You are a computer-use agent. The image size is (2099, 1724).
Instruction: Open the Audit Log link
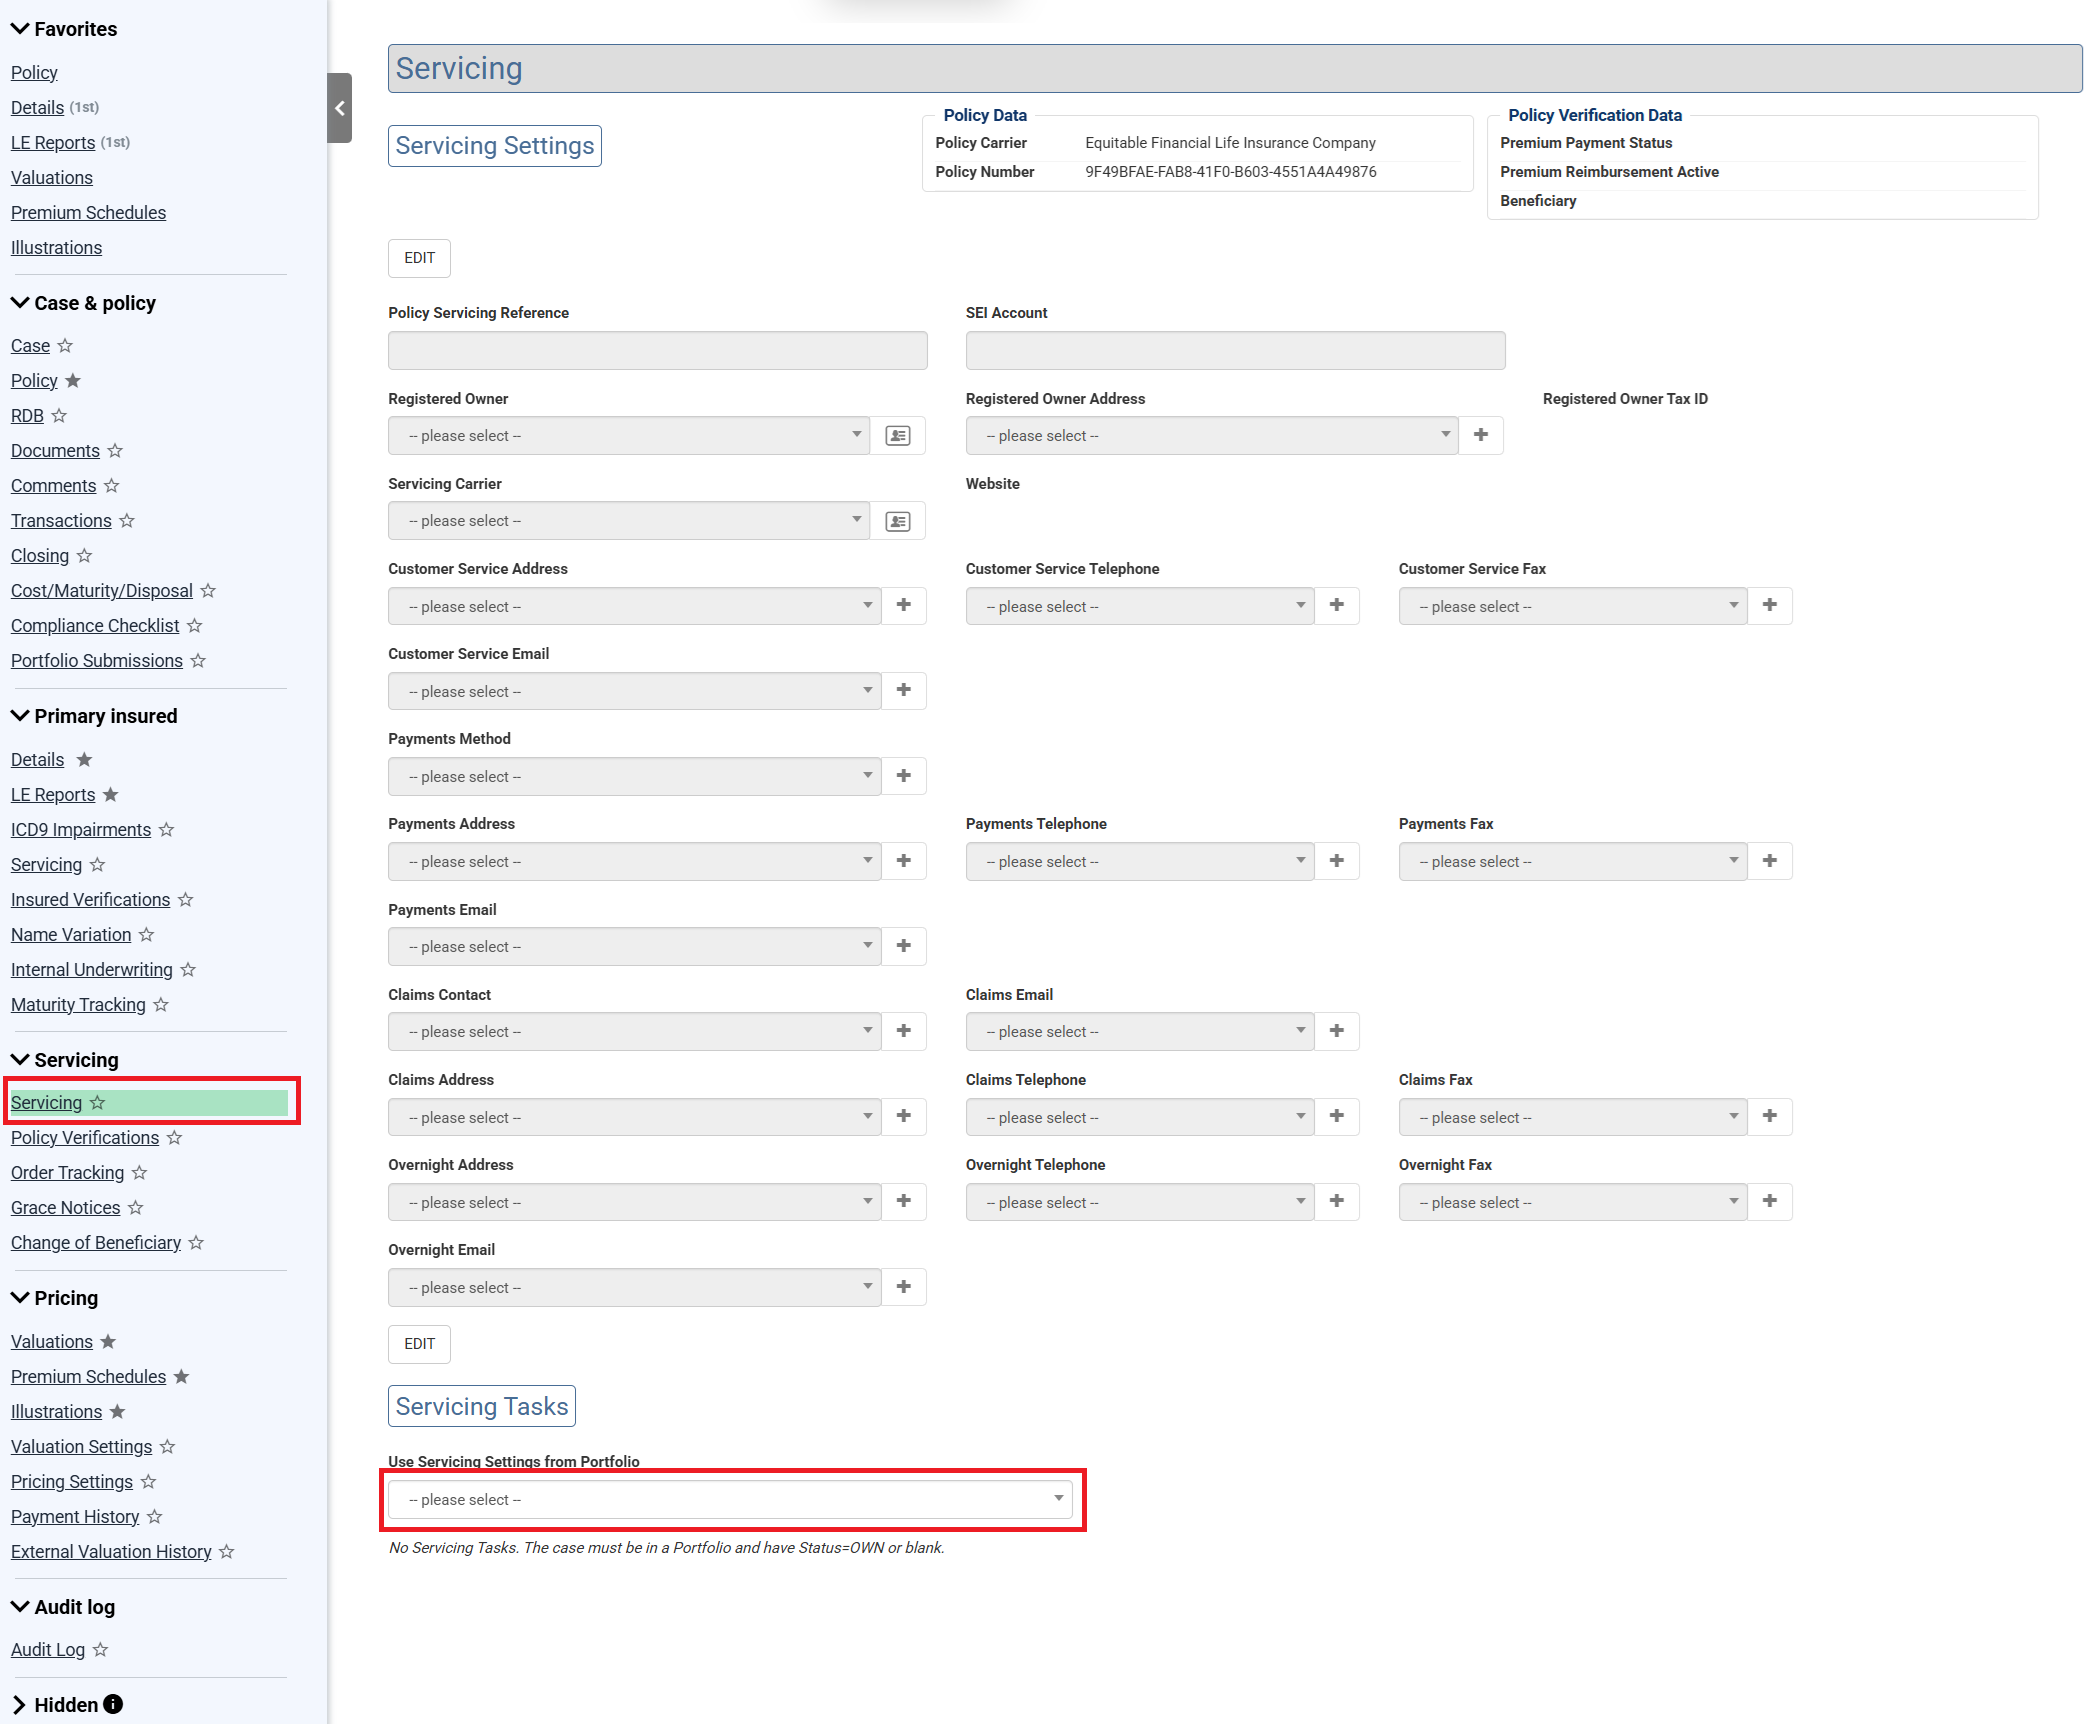coord(47,1650)
